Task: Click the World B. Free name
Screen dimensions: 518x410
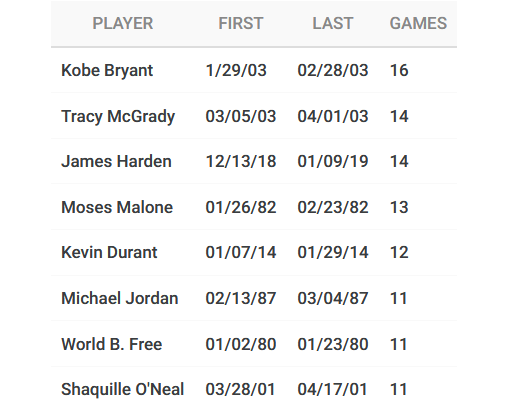Action: 112,344
